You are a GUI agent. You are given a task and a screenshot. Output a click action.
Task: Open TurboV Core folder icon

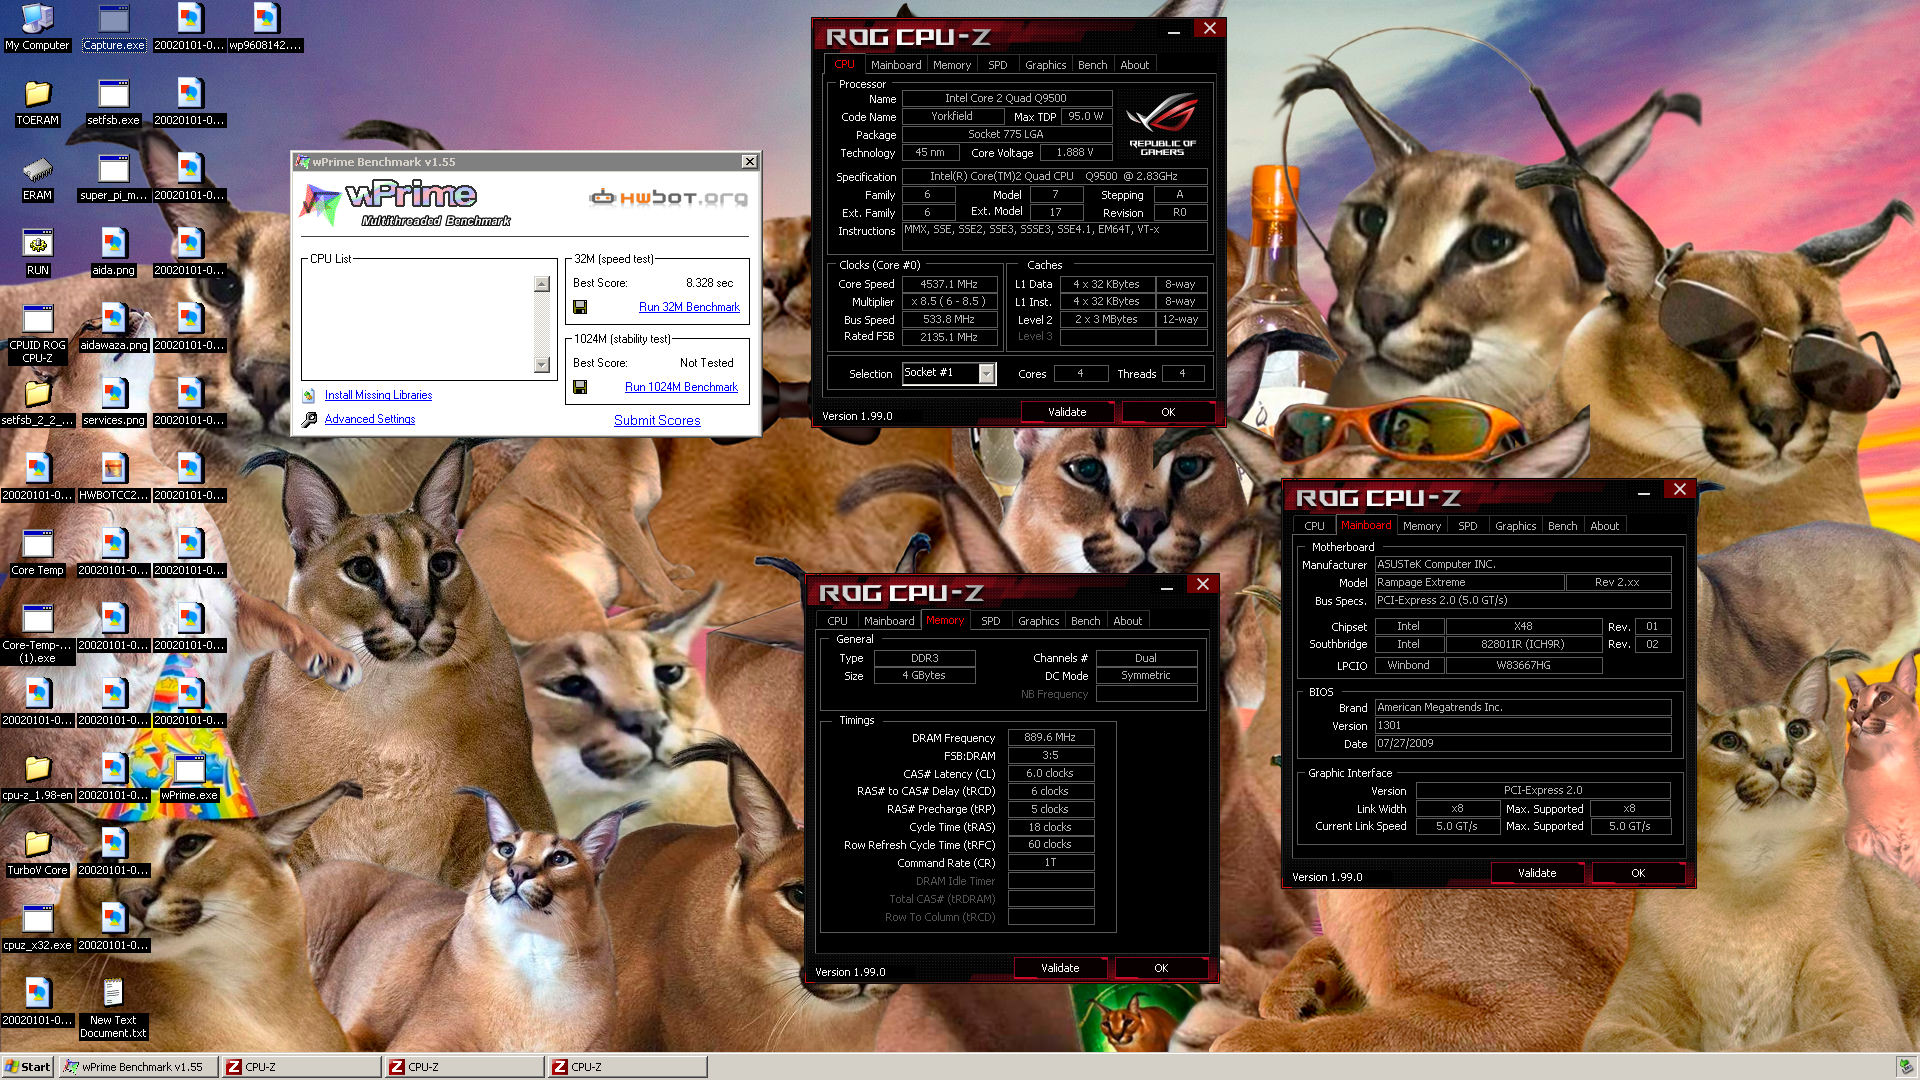pyautogui.click(x=37, y=852)
